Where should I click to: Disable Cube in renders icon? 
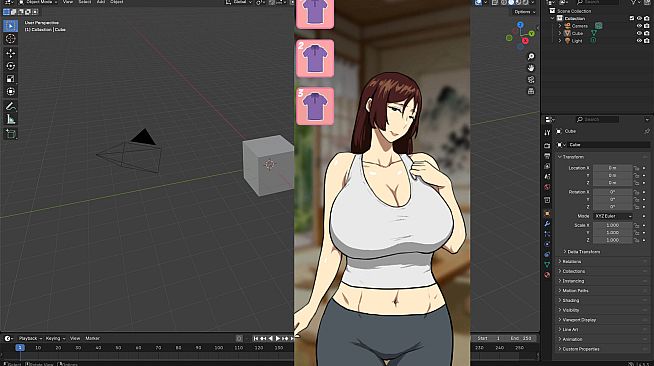click(646, 33)
